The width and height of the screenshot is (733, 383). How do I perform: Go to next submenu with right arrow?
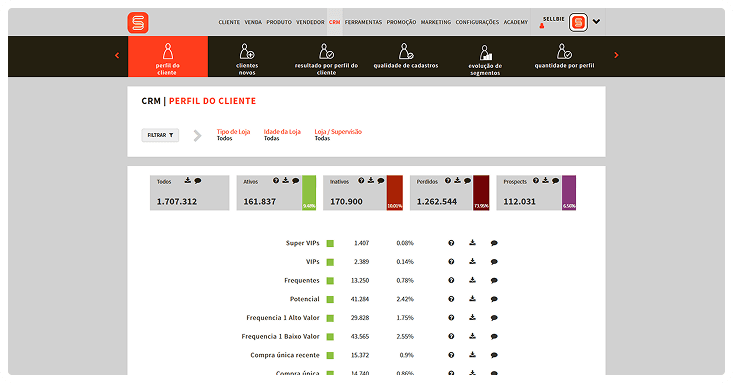616,55
